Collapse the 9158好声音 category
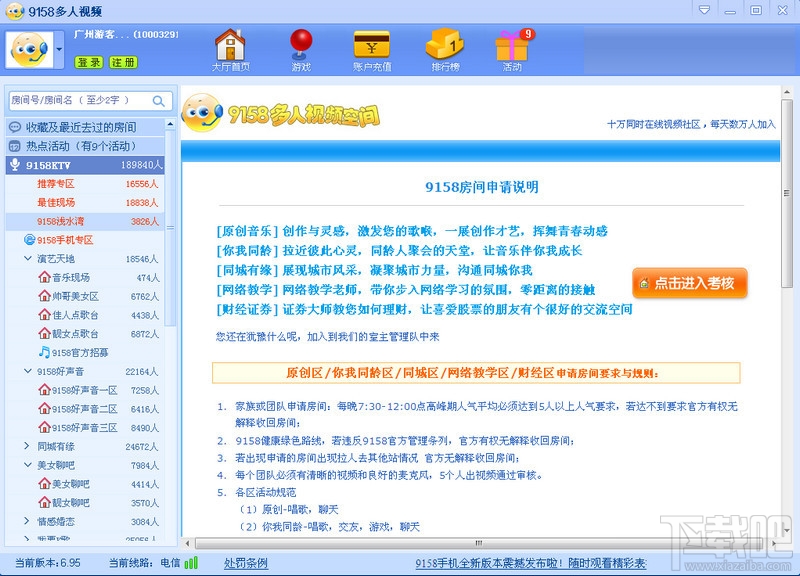This screenshot has height=576, width=800. (28, 371)
